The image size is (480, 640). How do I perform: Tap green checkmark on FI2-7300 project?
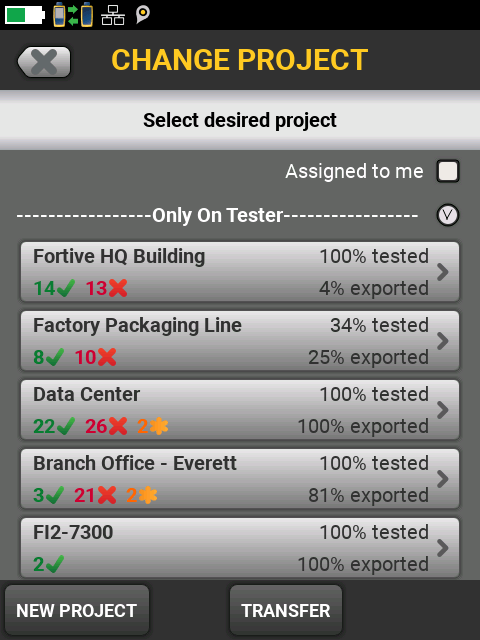(55, 564)
